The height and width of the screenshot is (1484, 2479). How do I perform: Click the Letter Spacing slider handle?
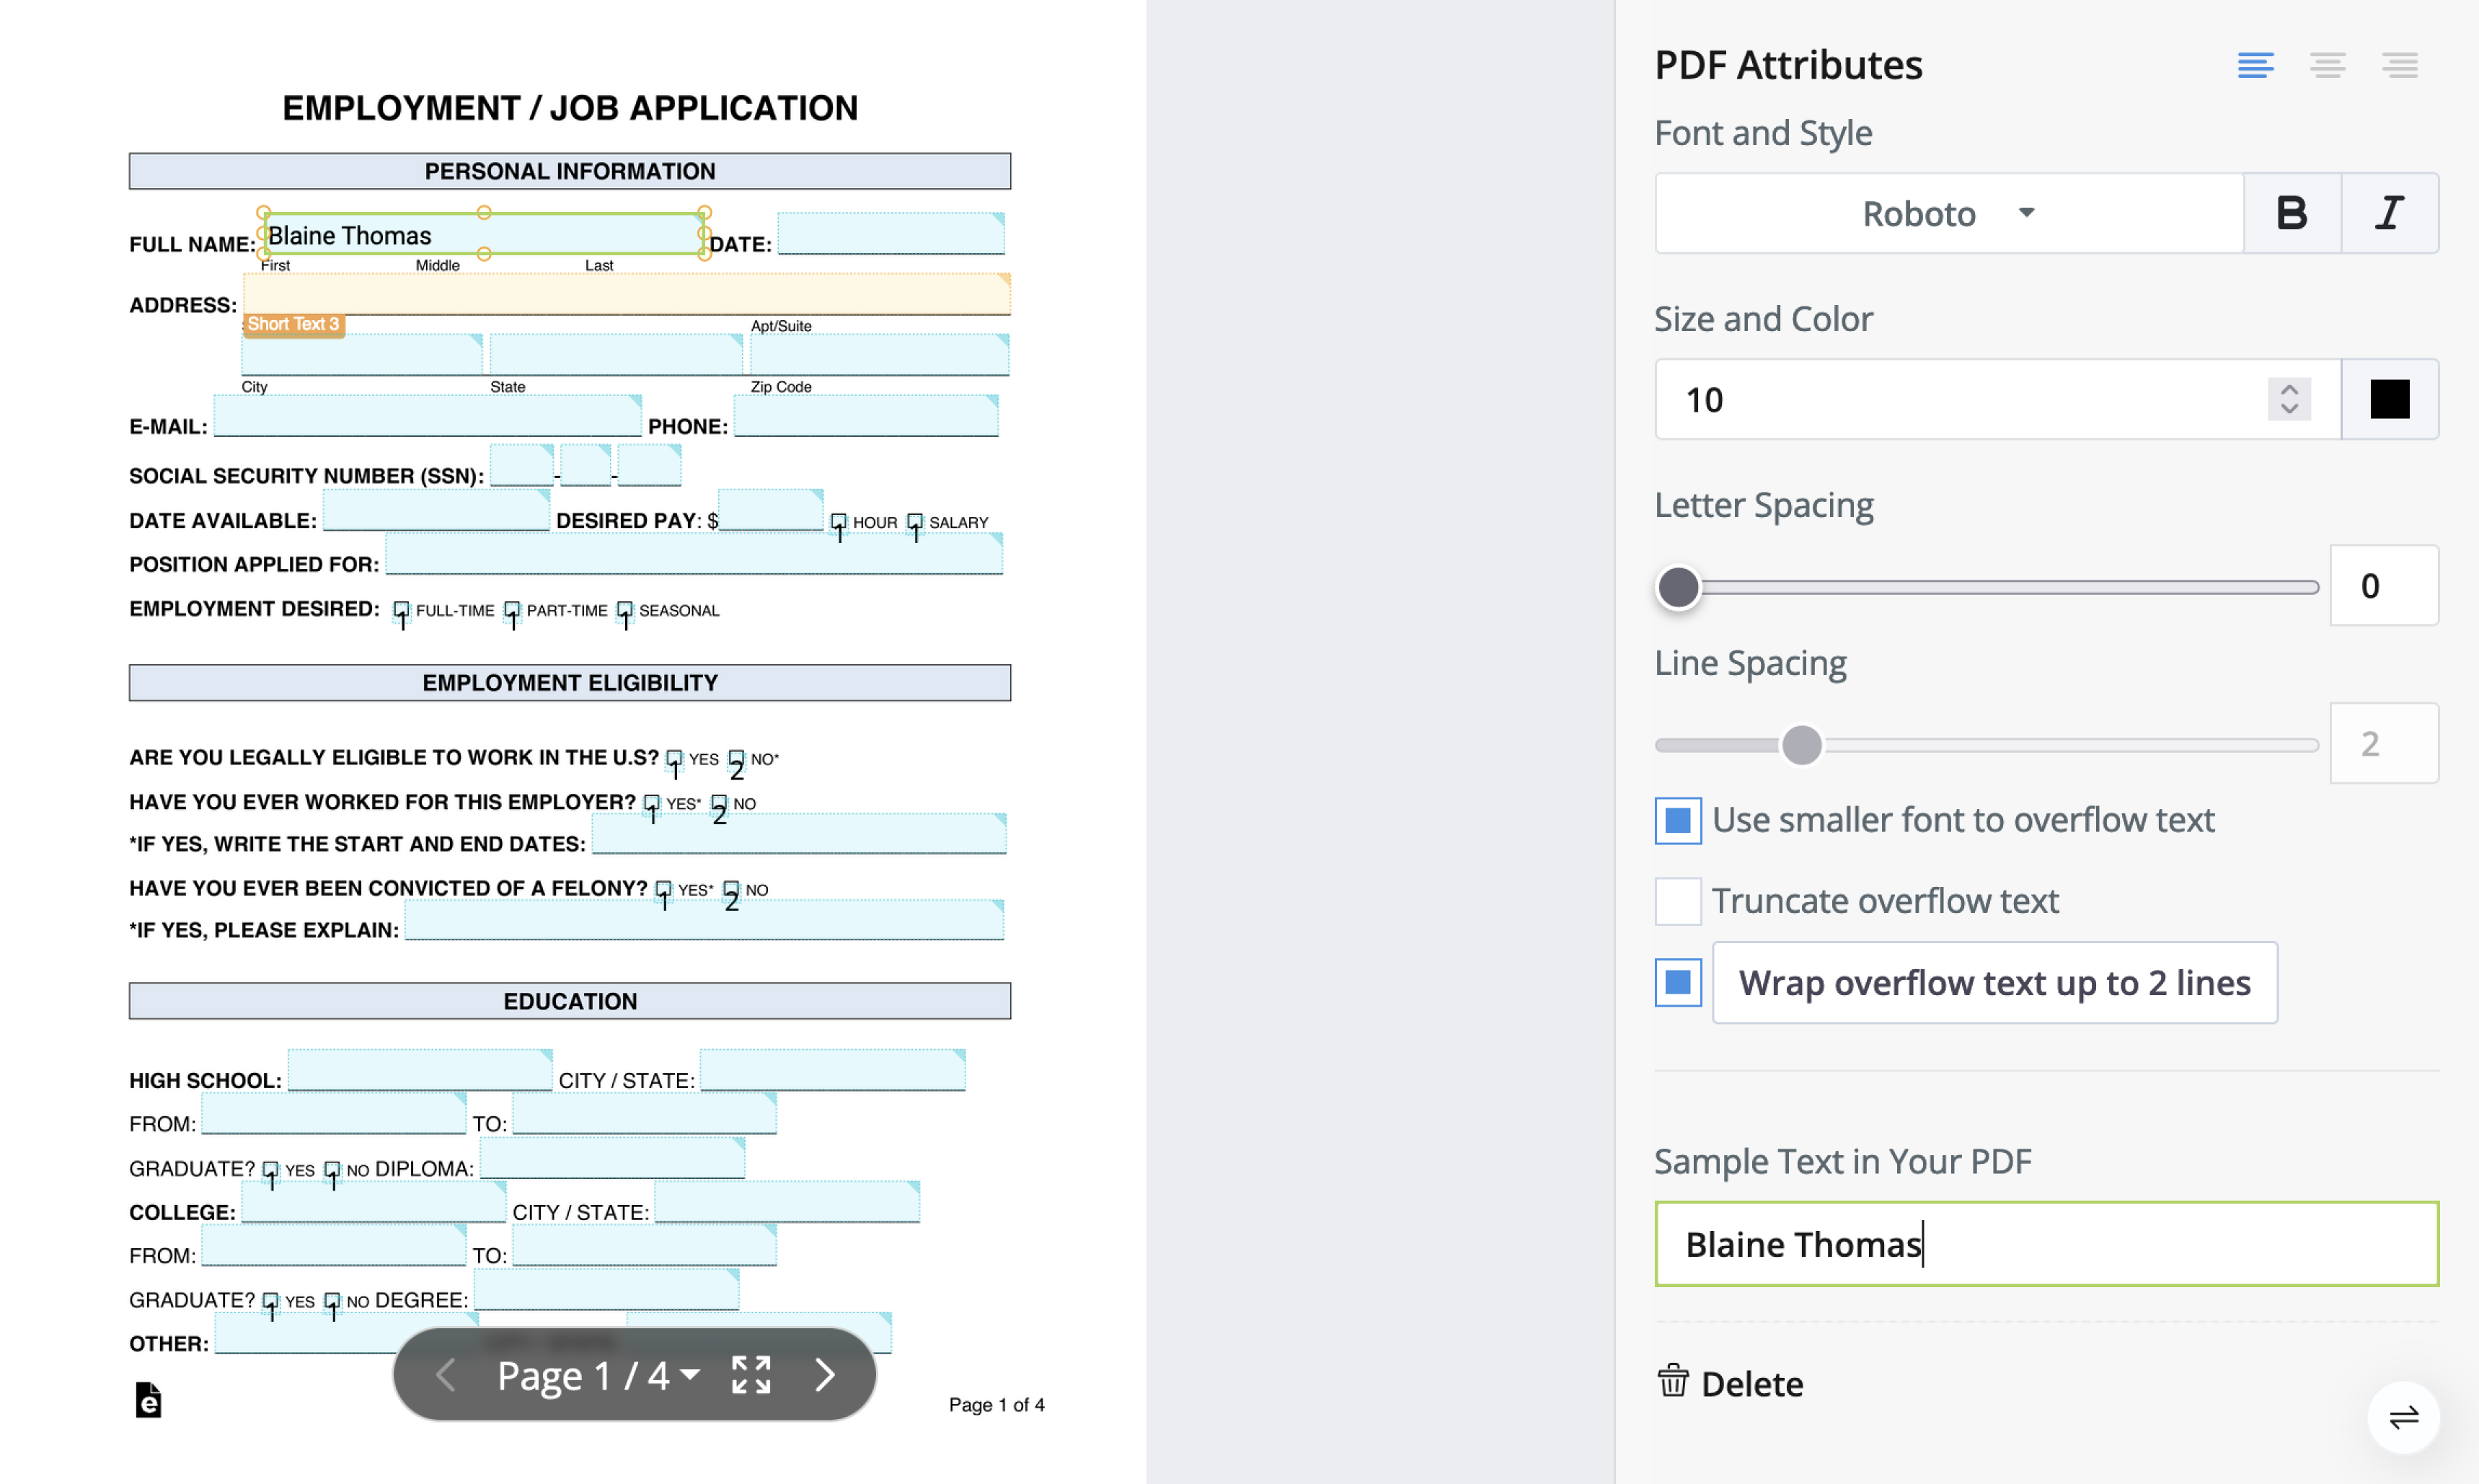pyautogui.click(x=1678, y=587)
